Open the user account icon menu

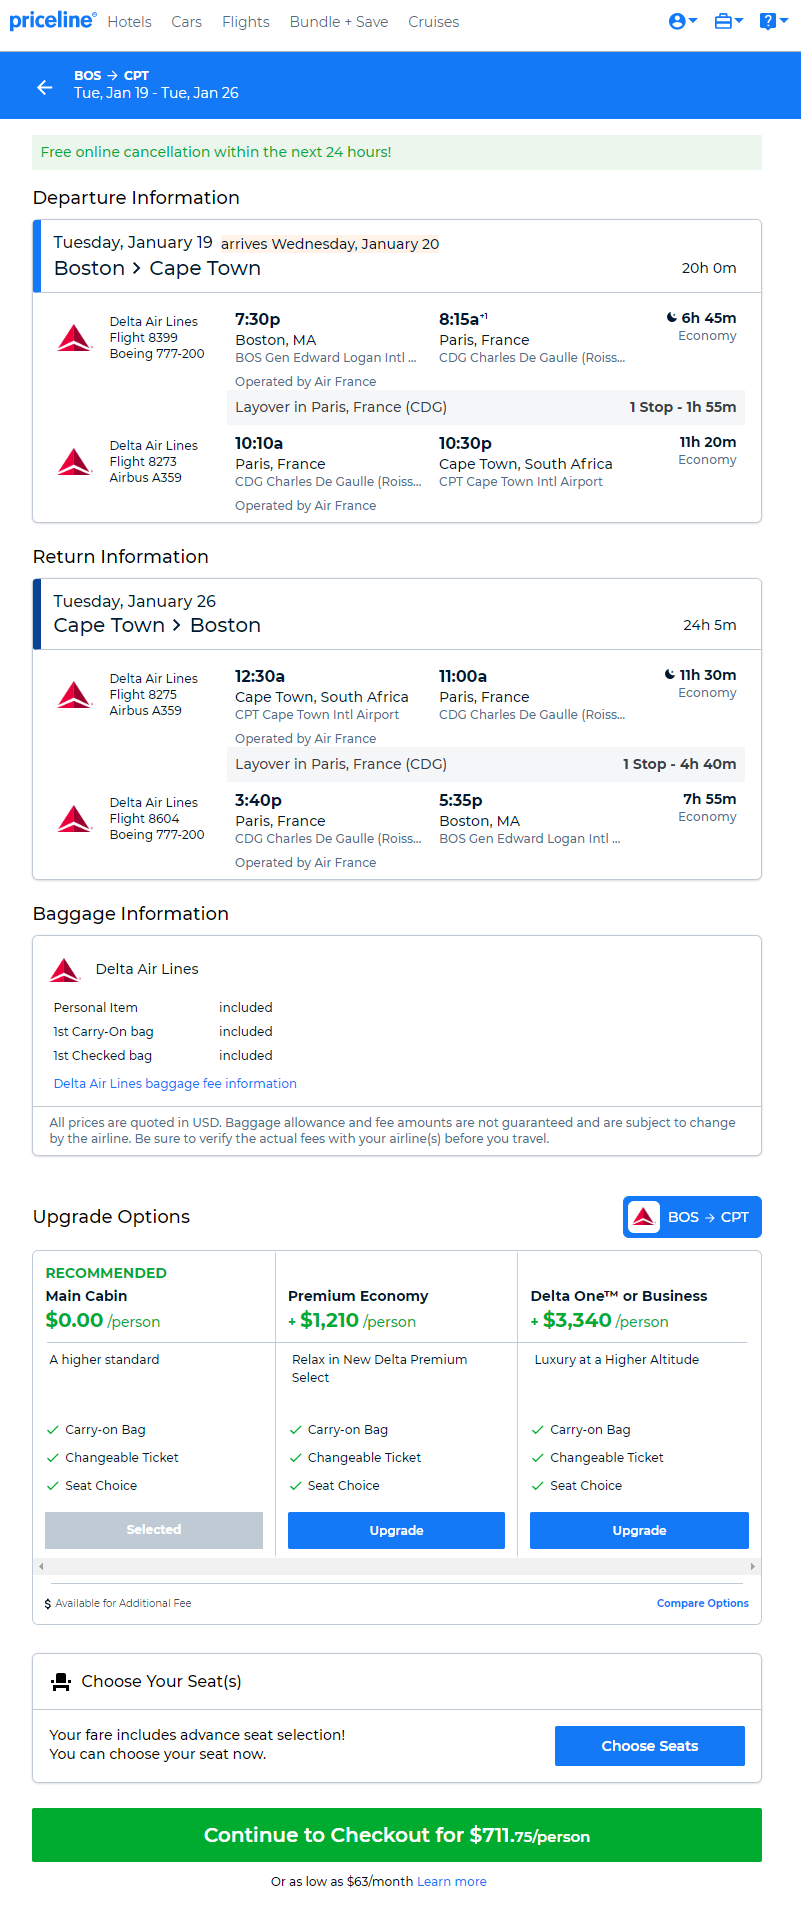point(682,21)
